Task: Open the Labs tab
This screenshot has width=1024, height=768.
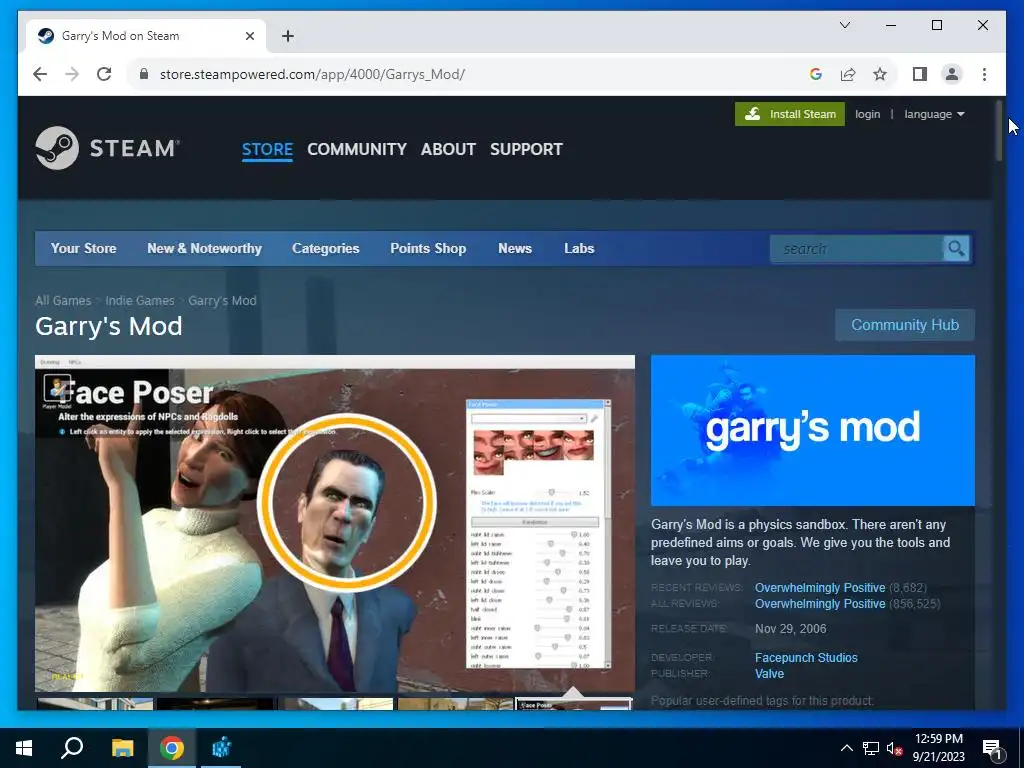Action: click(x=579, y=248)
